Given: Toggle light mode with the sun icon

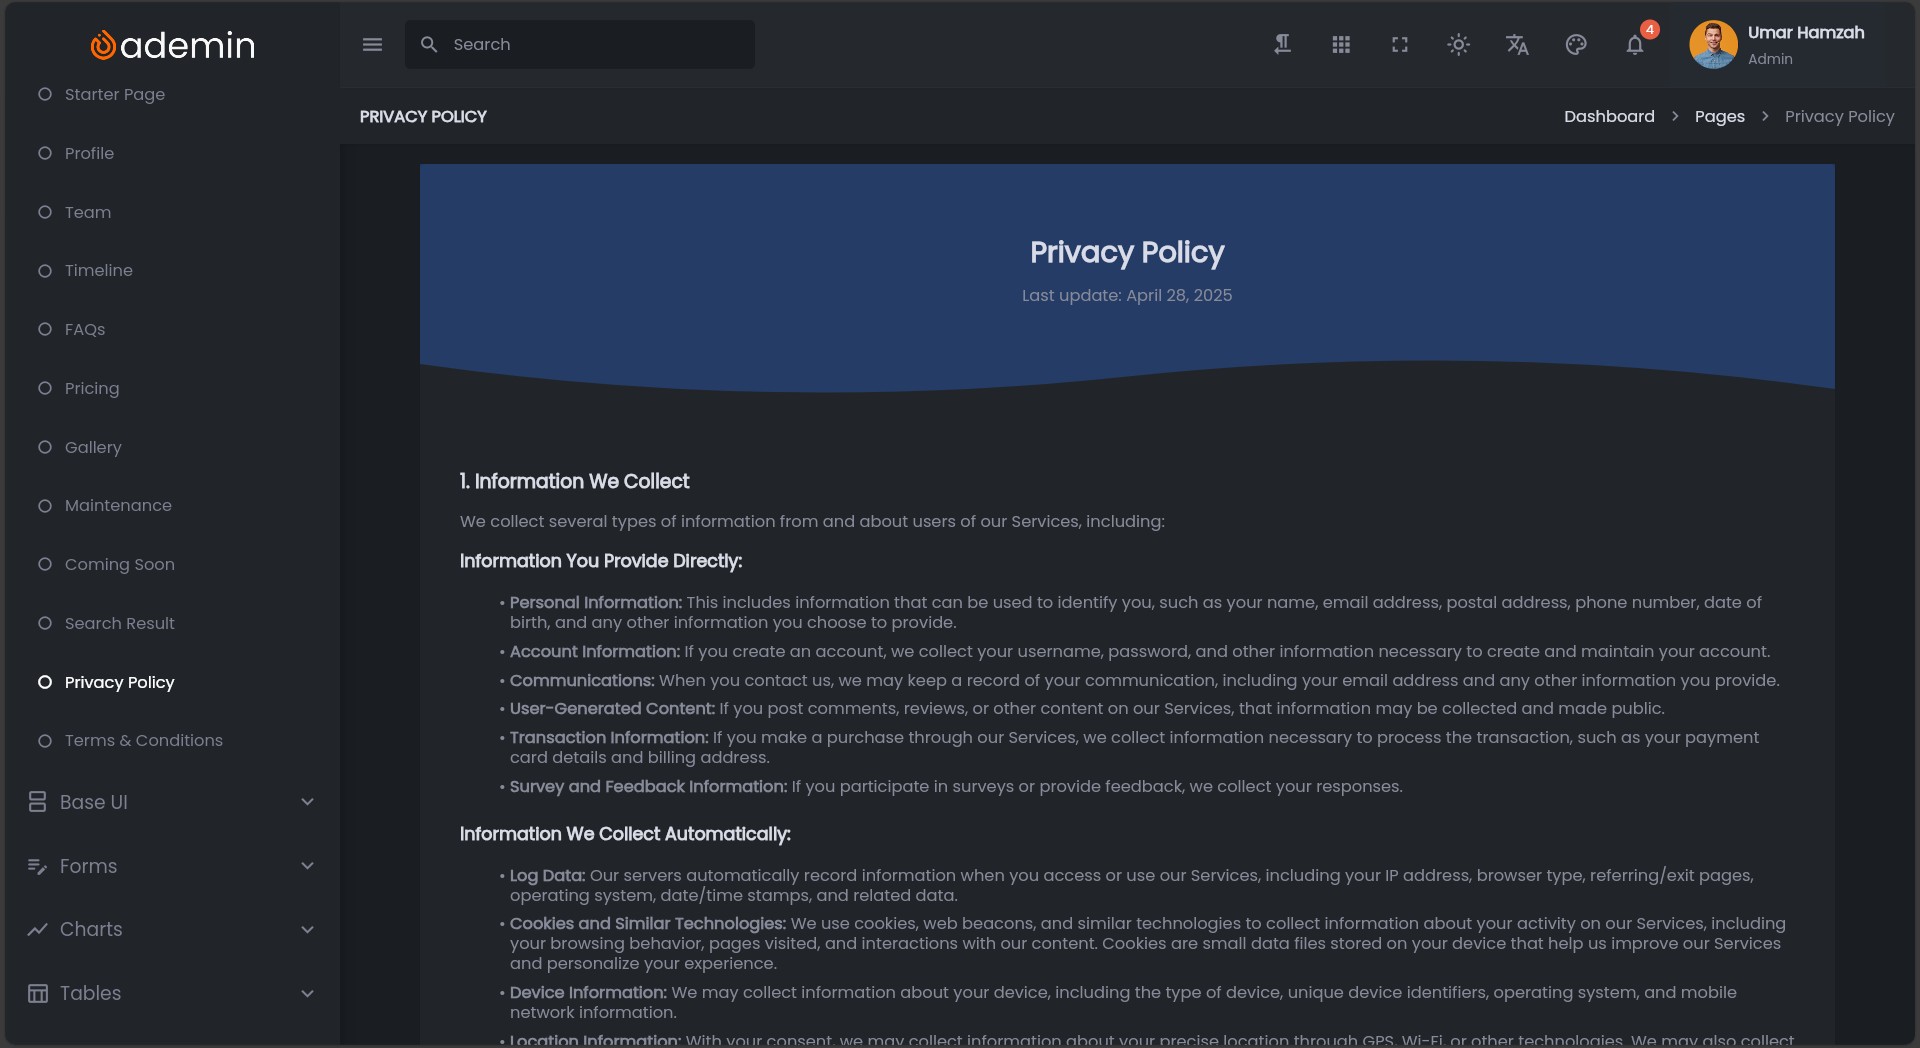Looking at the screenshot, I should coord(1458,45).
